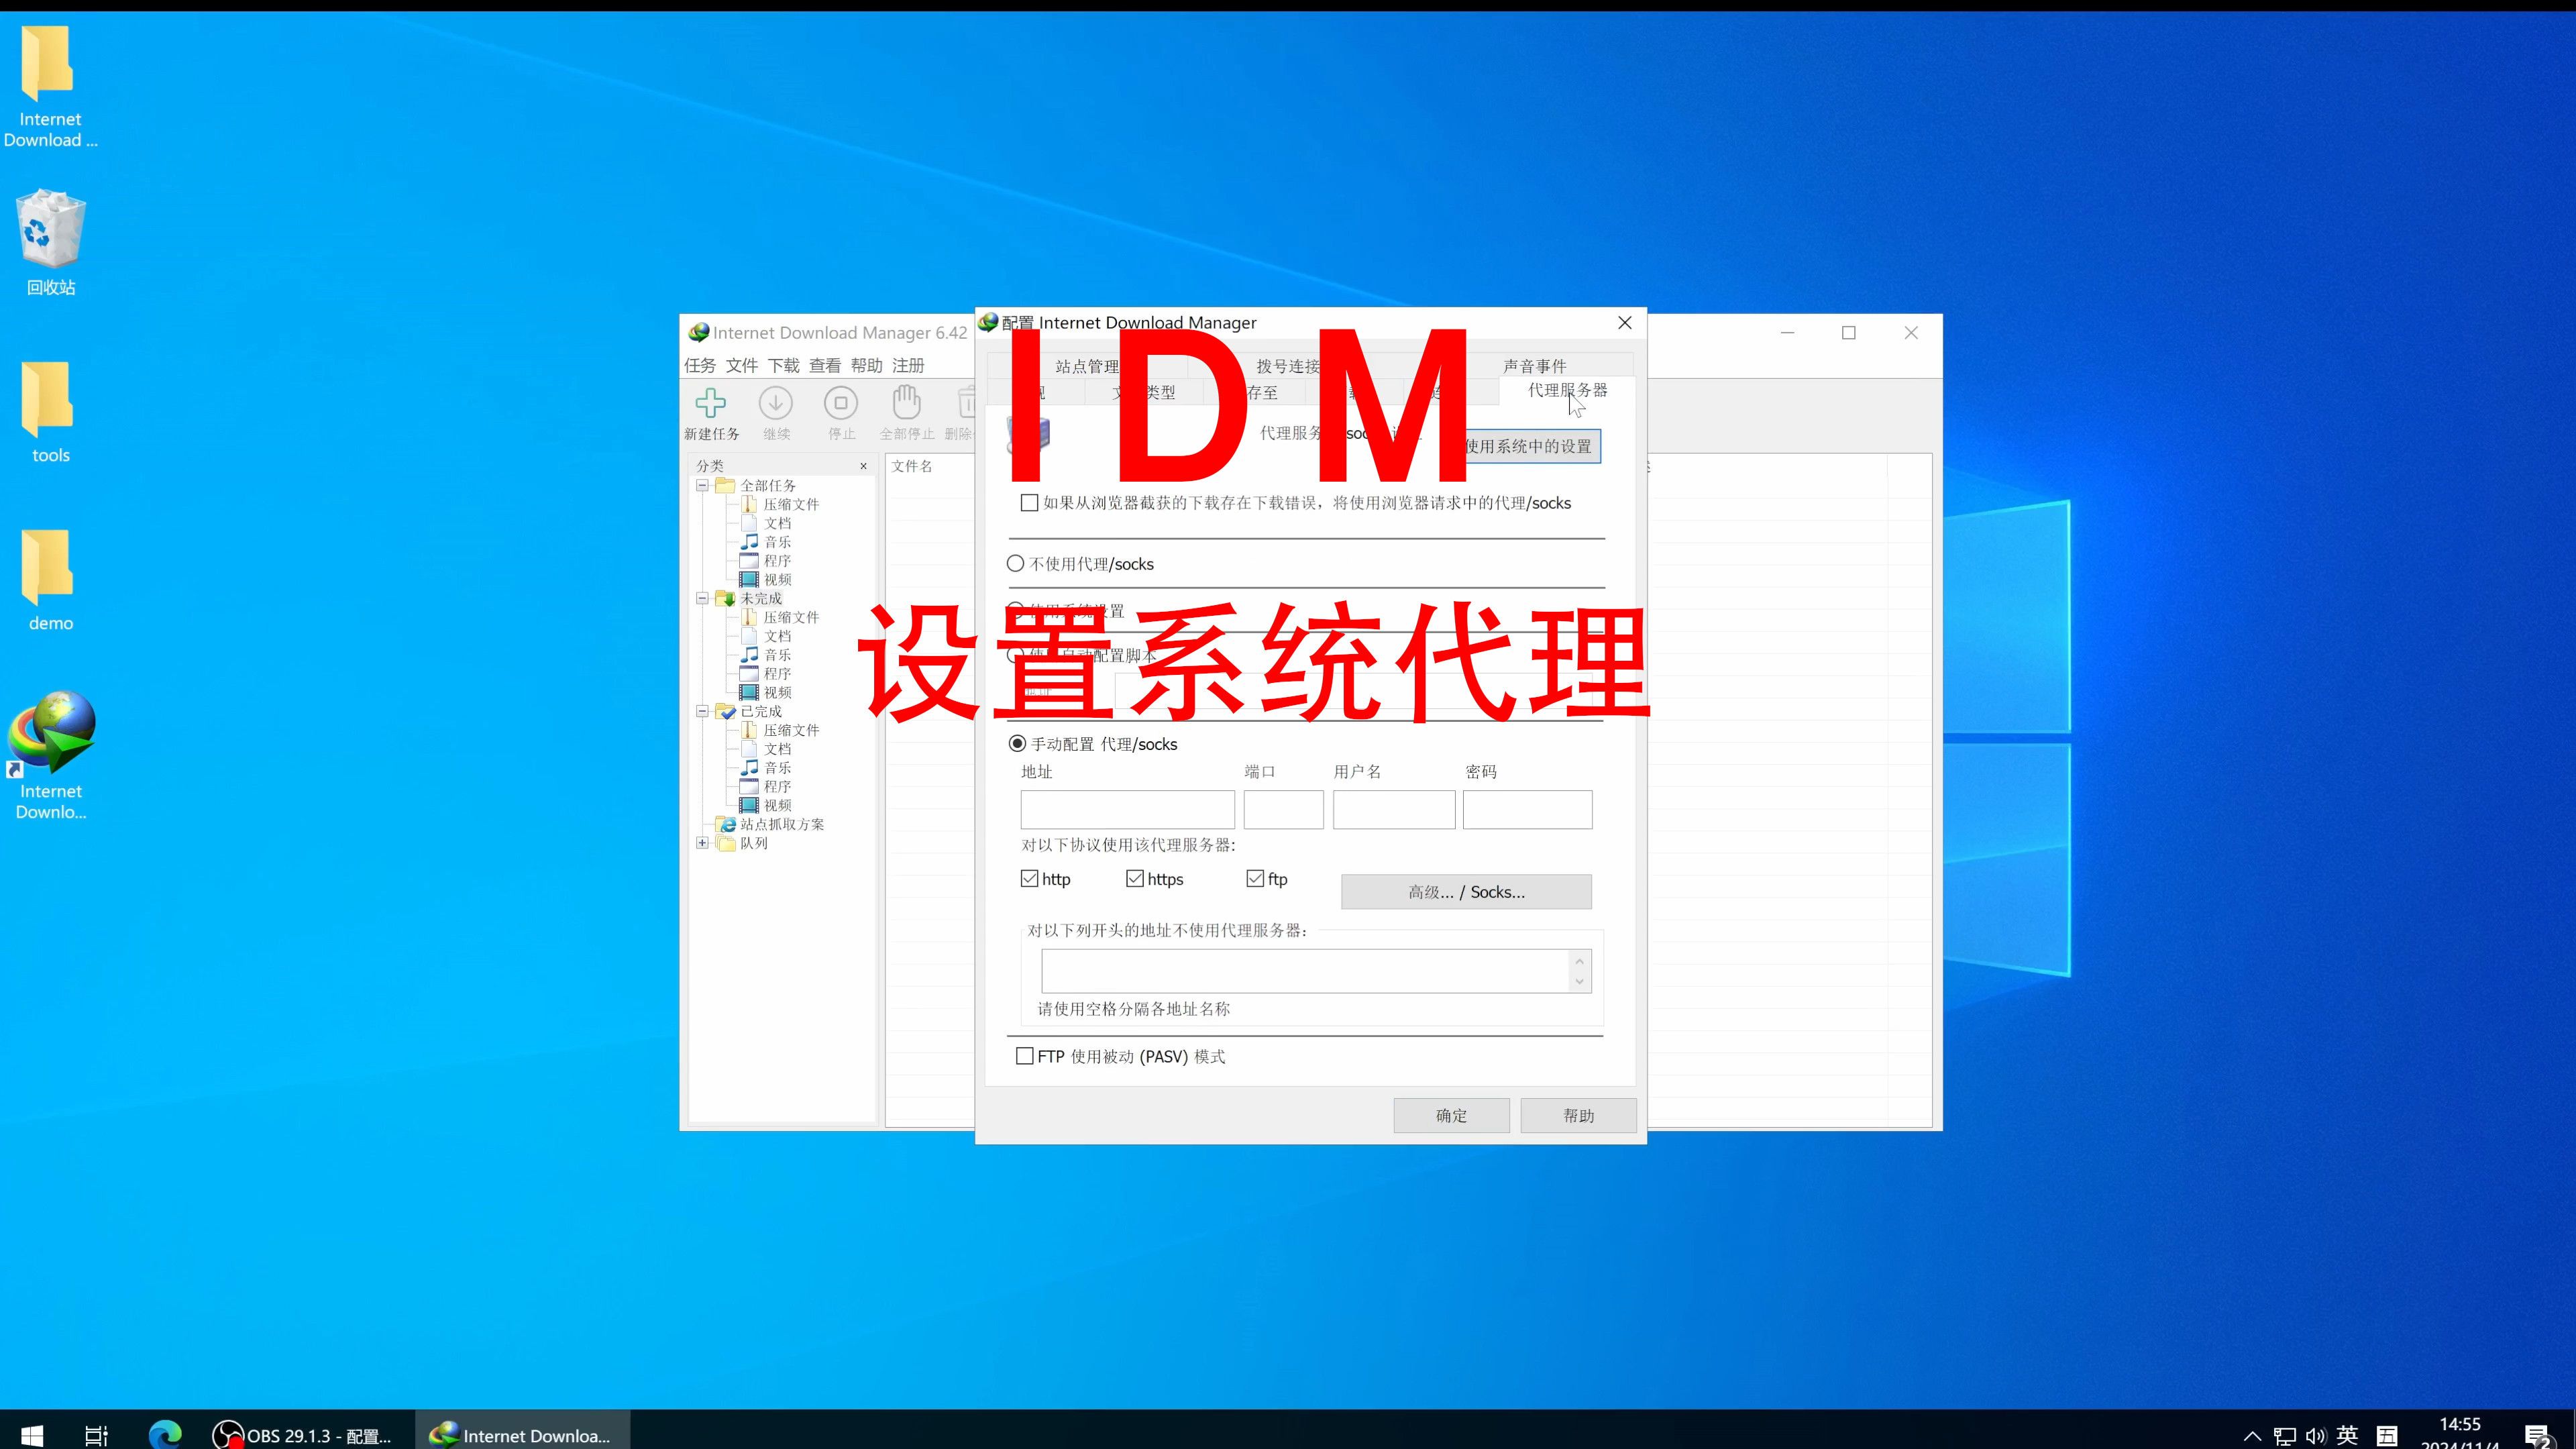Click the 确定 button
Screen dimensions: 2576x1449
coord(1451,1116)
